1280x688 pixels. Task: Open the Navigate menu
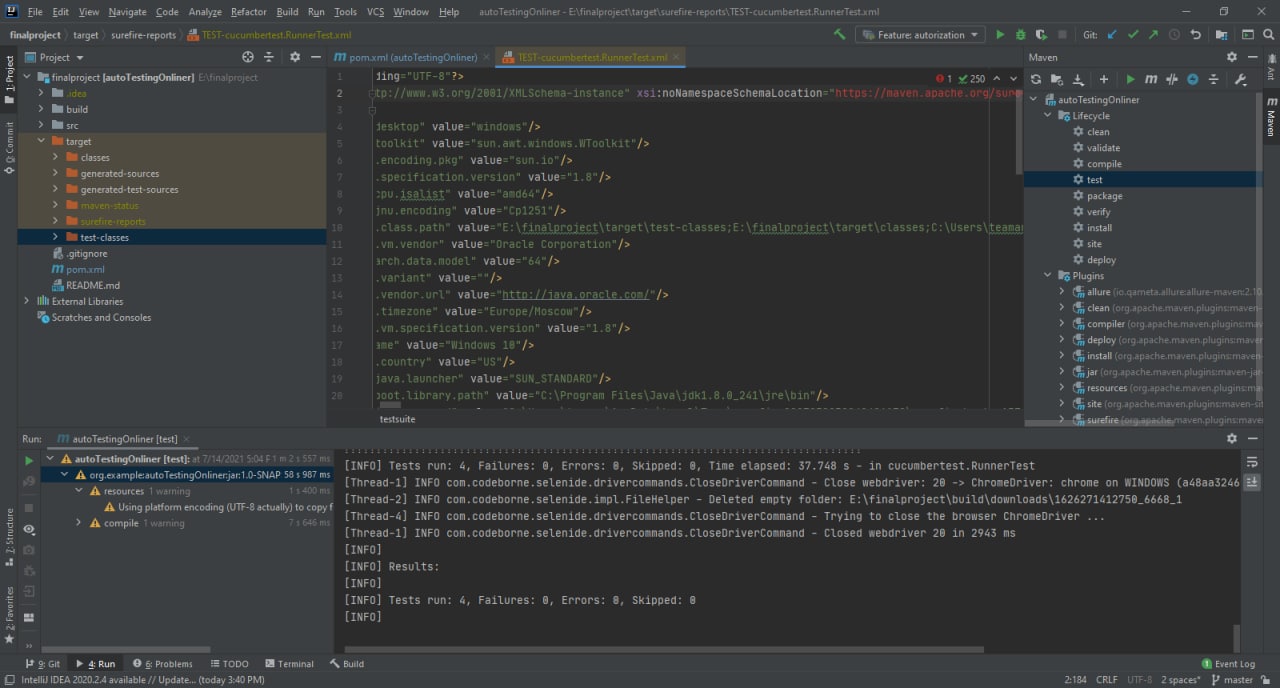click(x=127, y=12)
